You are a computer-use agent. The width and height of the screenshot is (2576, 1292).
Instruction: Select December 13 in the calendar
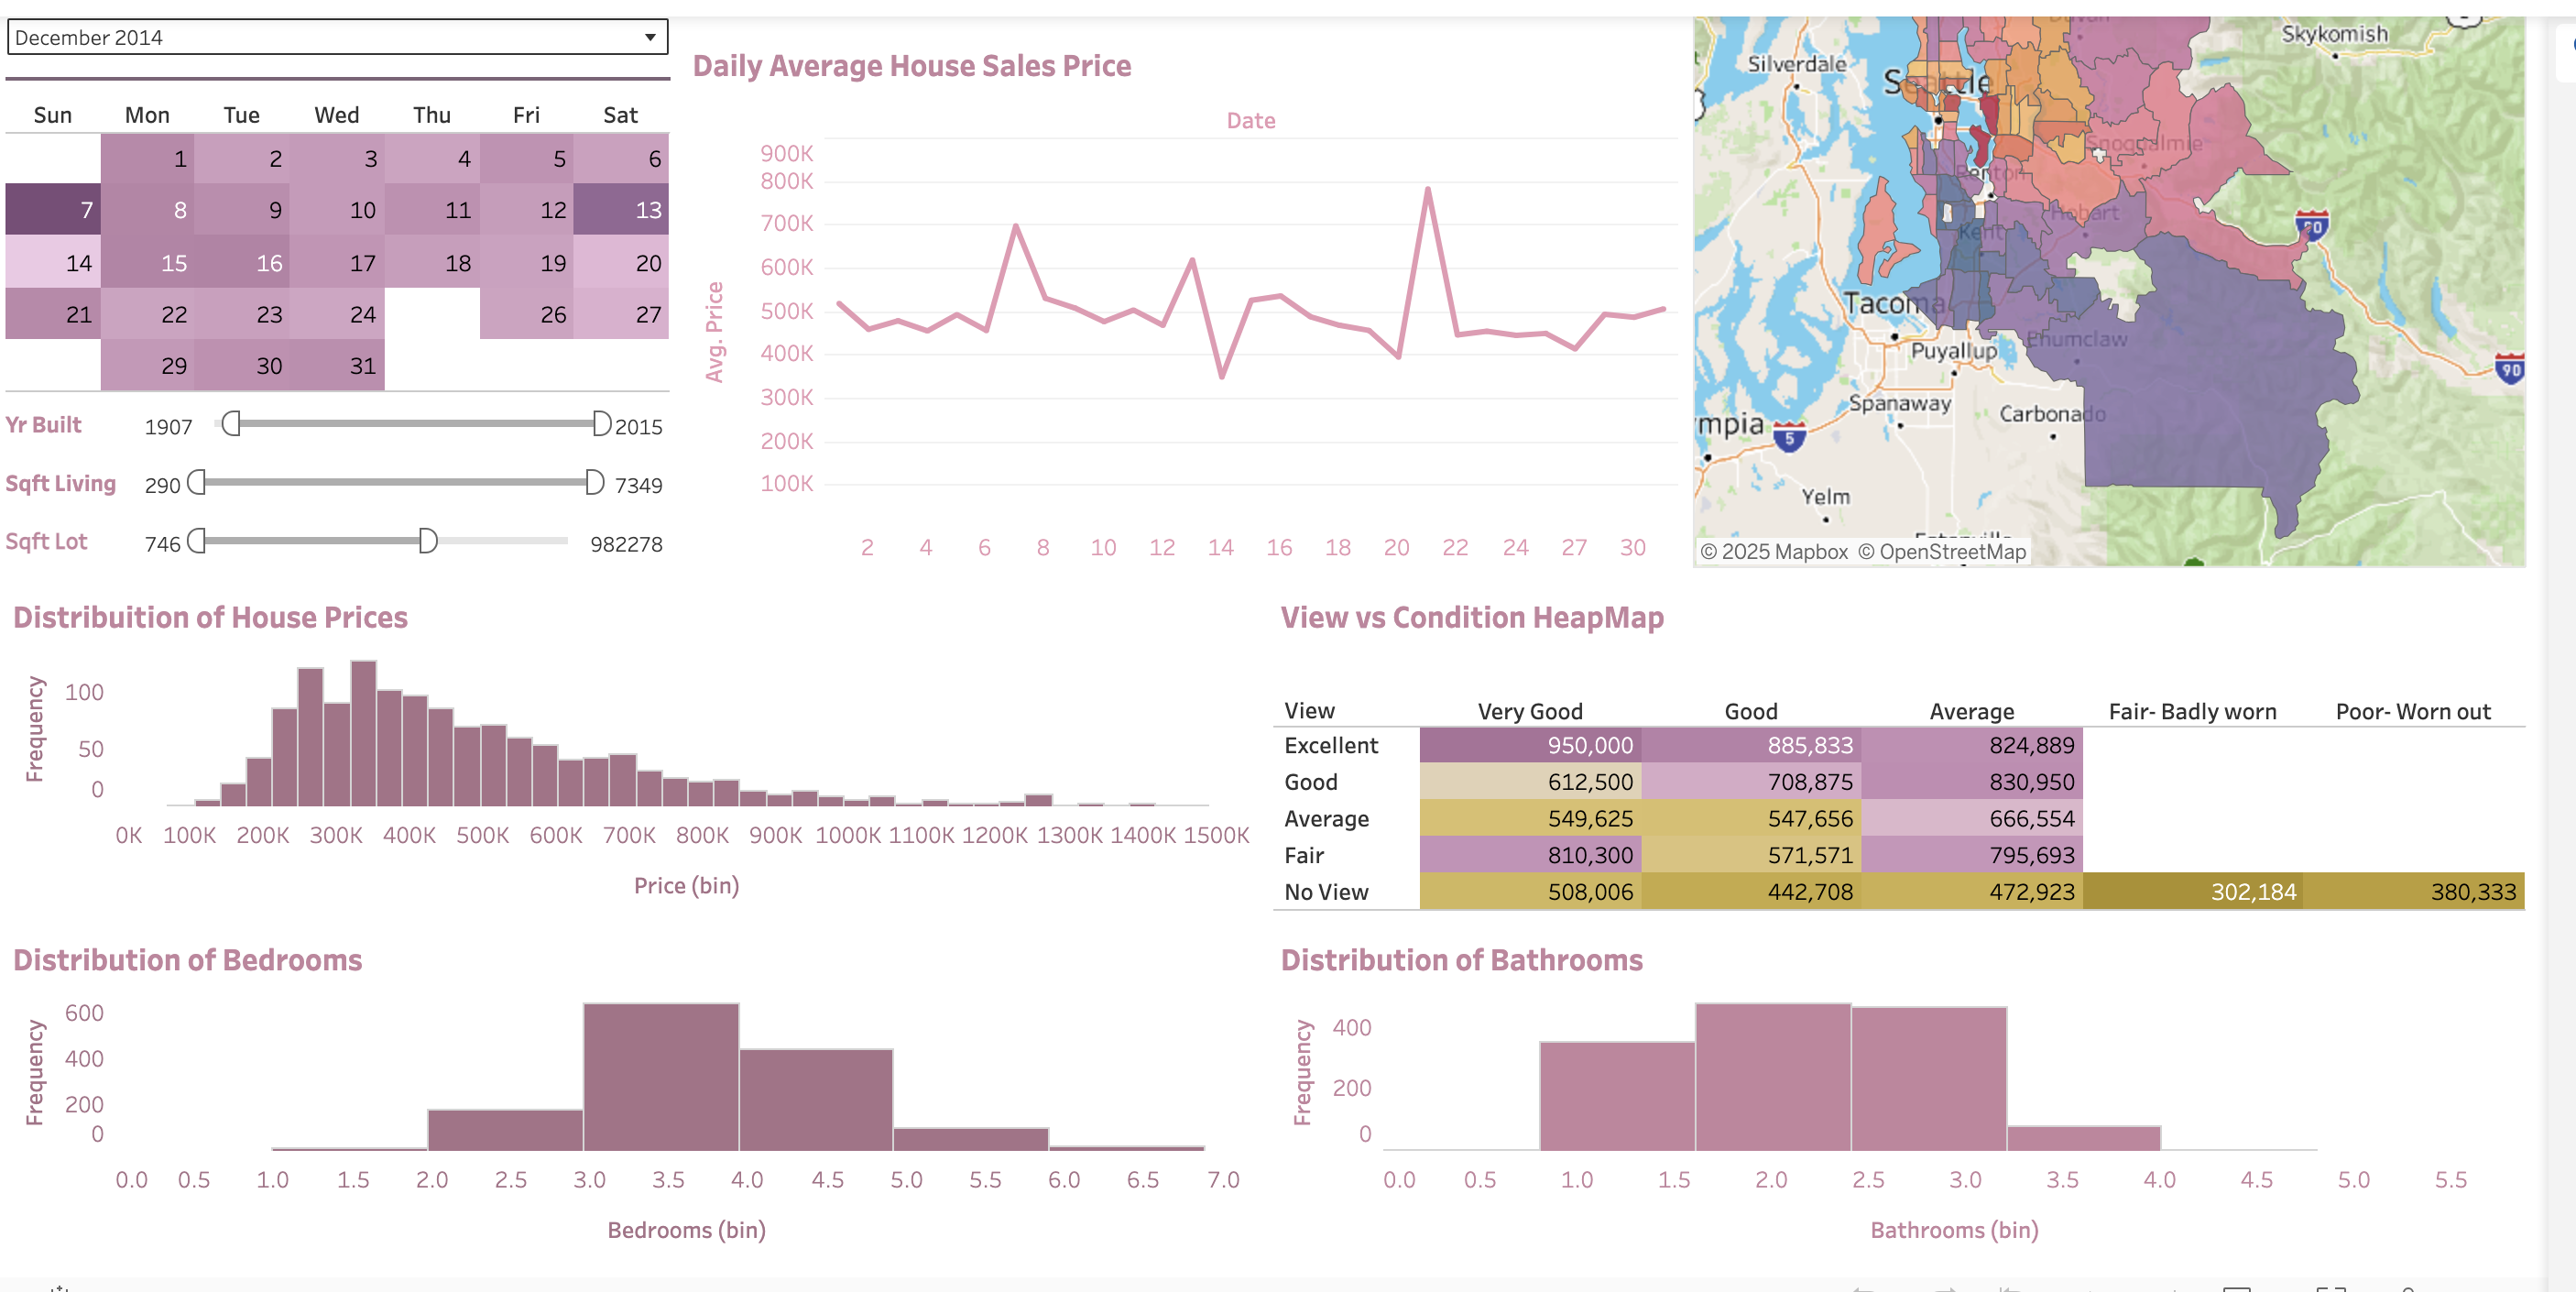click(x=621, y=209)
